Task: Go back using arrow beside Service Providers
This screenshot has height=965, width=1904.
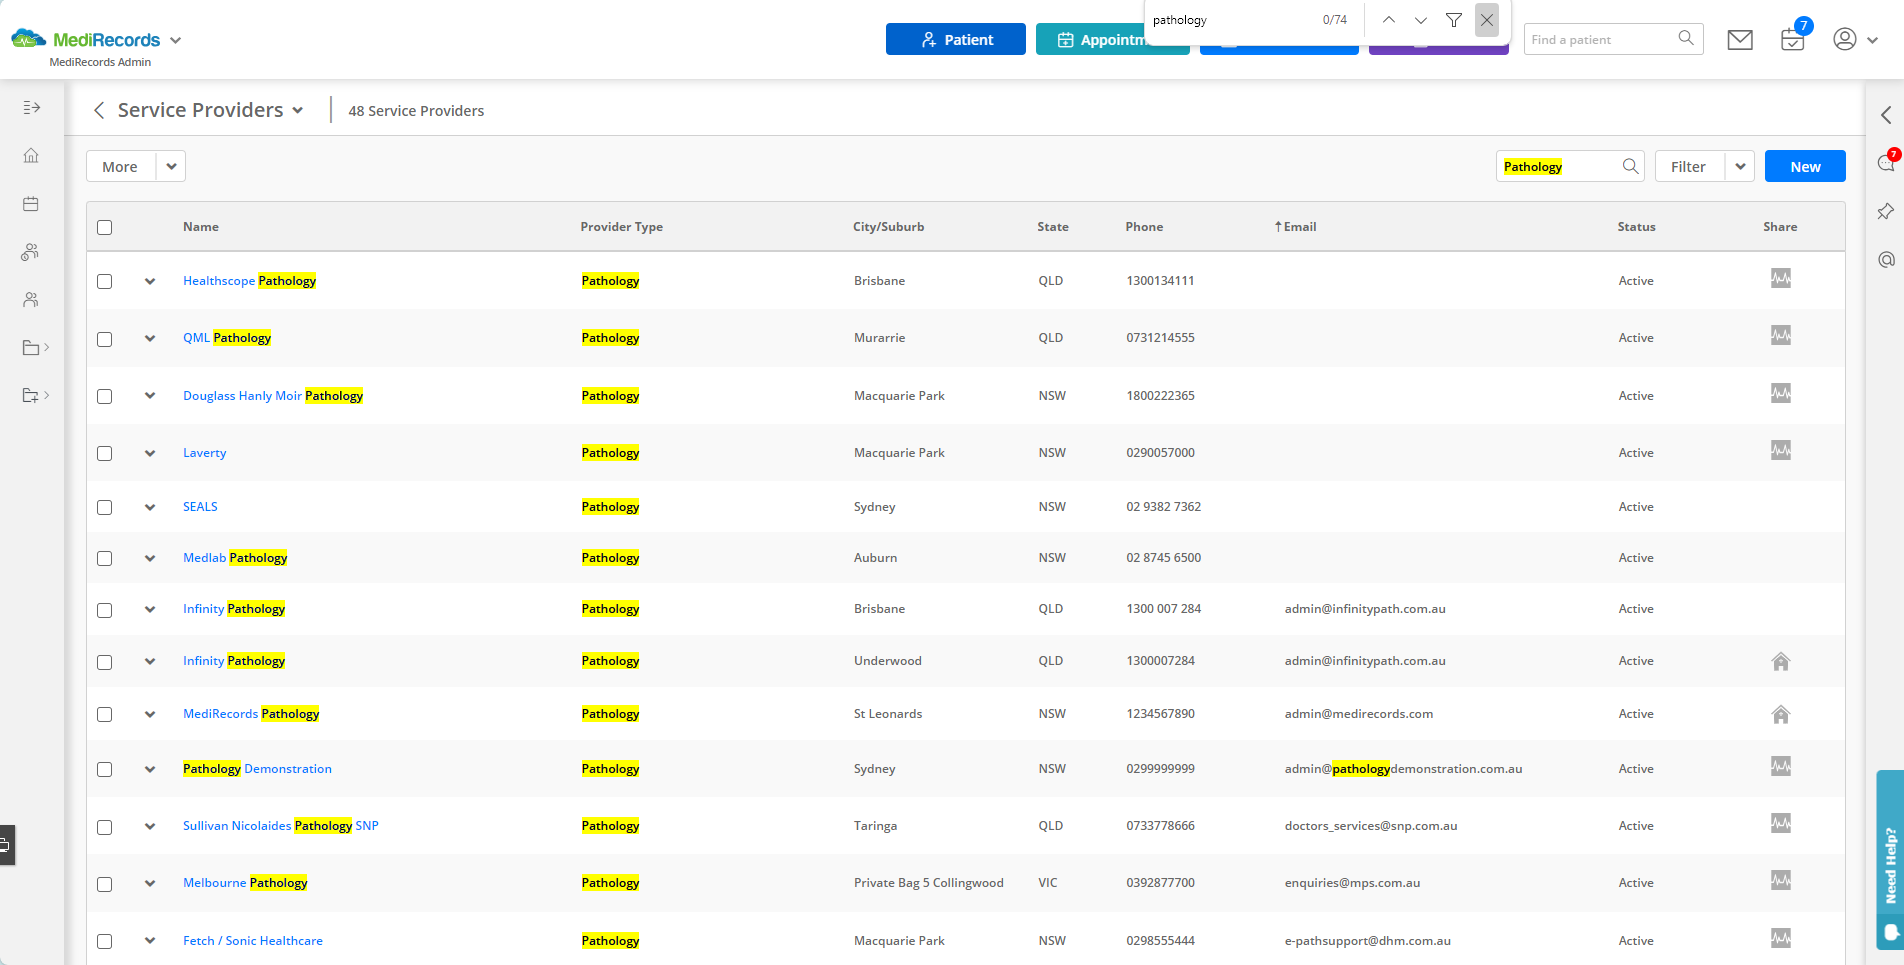Action: (x=99, y=110)
